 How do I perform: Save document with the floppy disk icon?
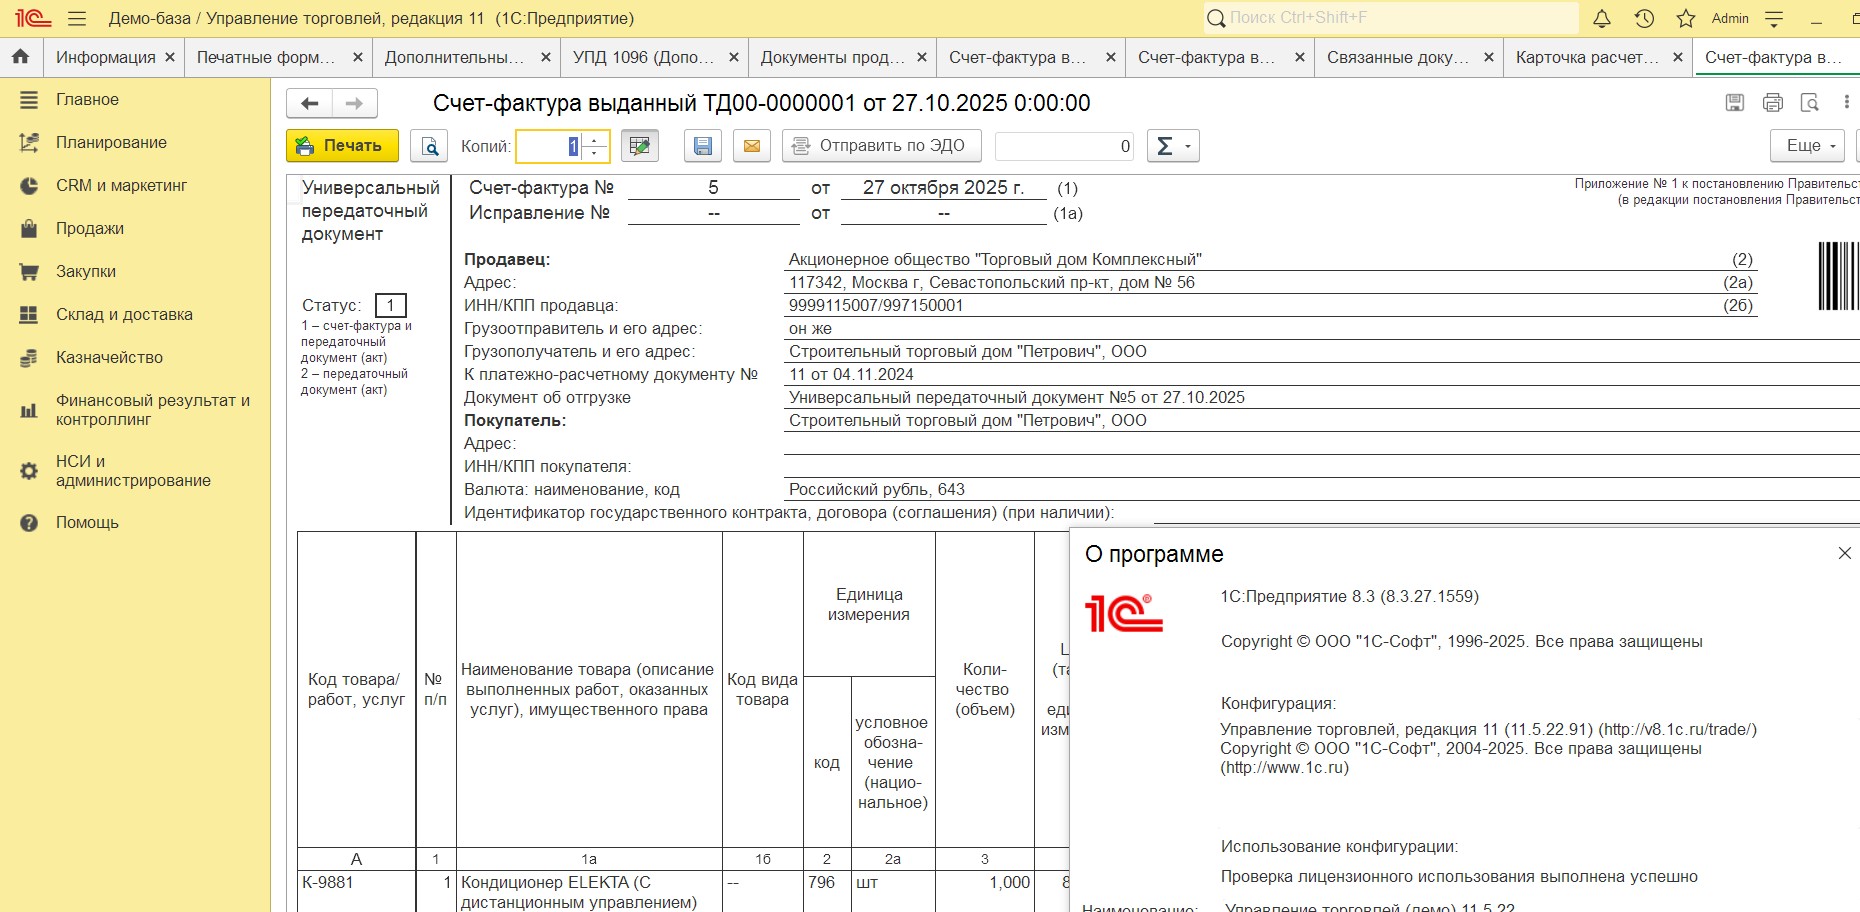pyautogui.click(x=703, y=146)
